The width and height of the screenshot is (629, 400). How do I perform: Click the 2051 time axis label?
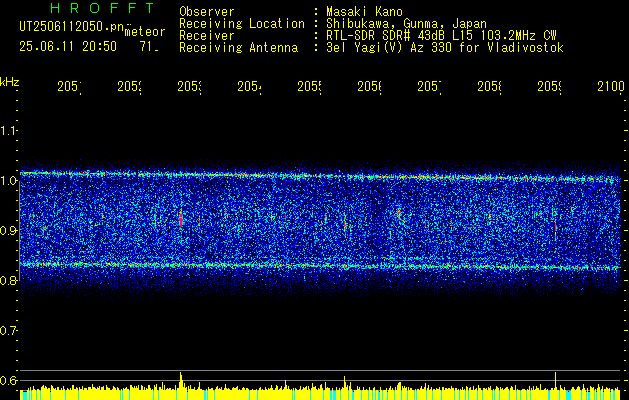point(69,86)
